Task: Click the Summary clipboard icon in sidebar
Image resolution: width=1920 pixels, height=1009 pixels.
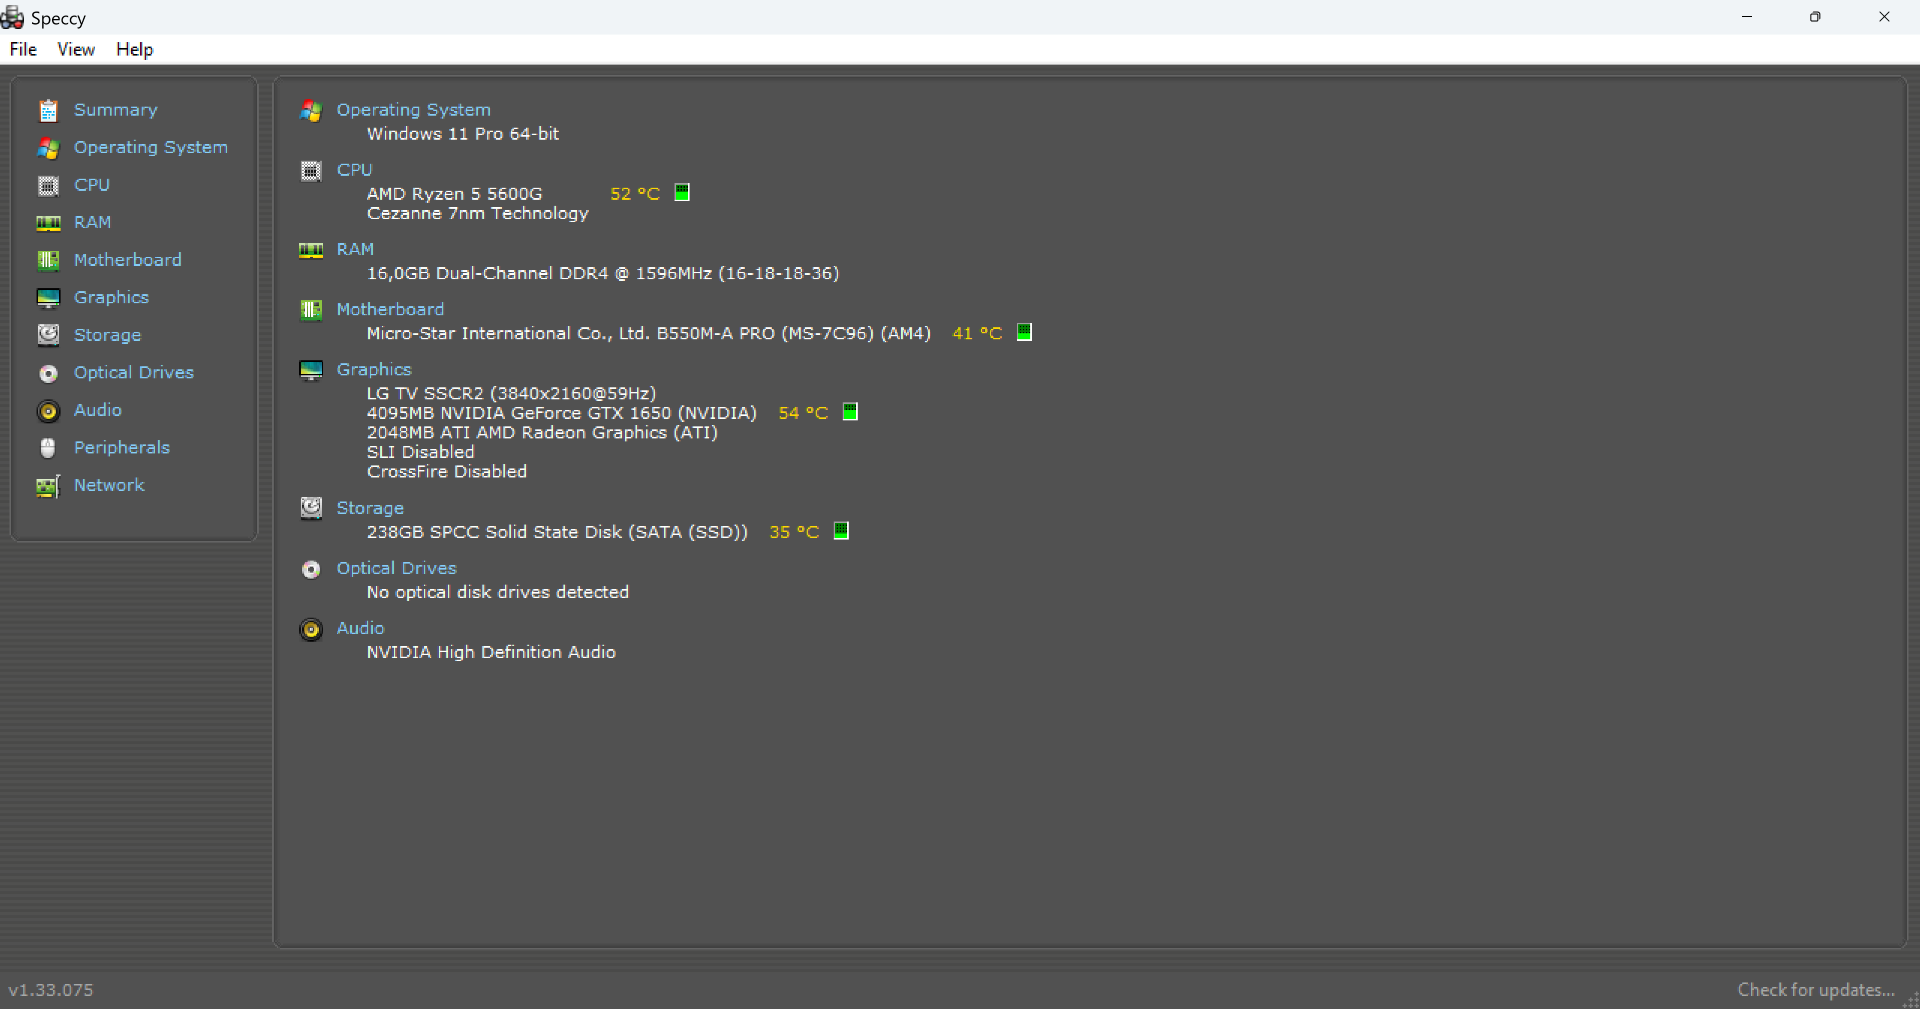Action: pyautogui.click(x=48, y=110)
